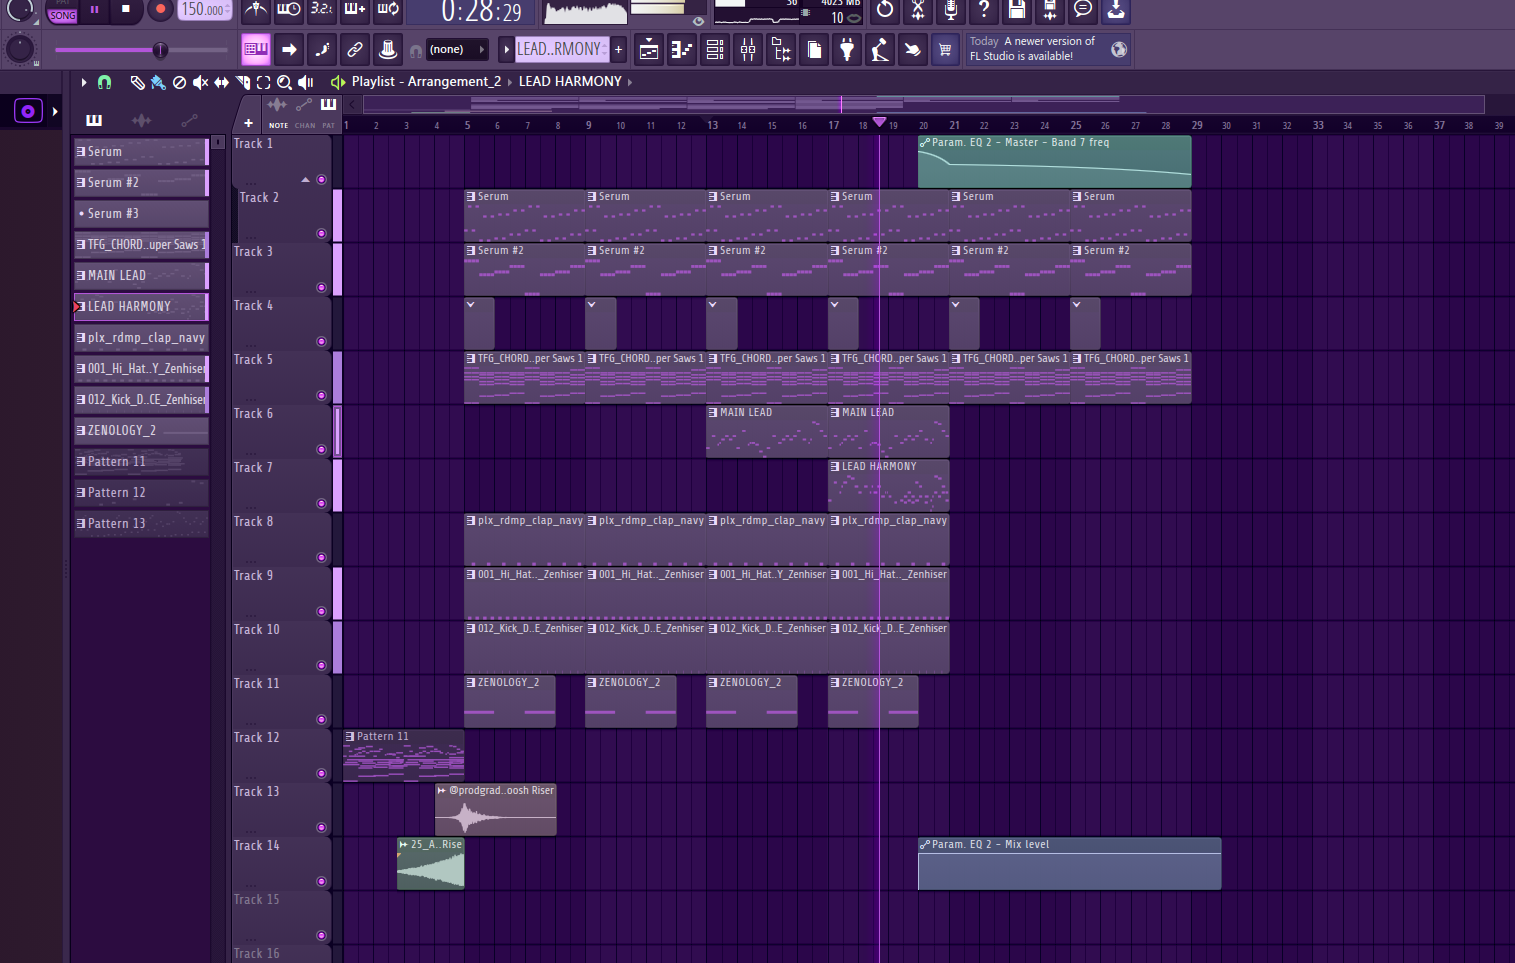This screenshot has height=963, width=1515.
Task: Select the playlist mute tool
Action: [x=200, y=82]
